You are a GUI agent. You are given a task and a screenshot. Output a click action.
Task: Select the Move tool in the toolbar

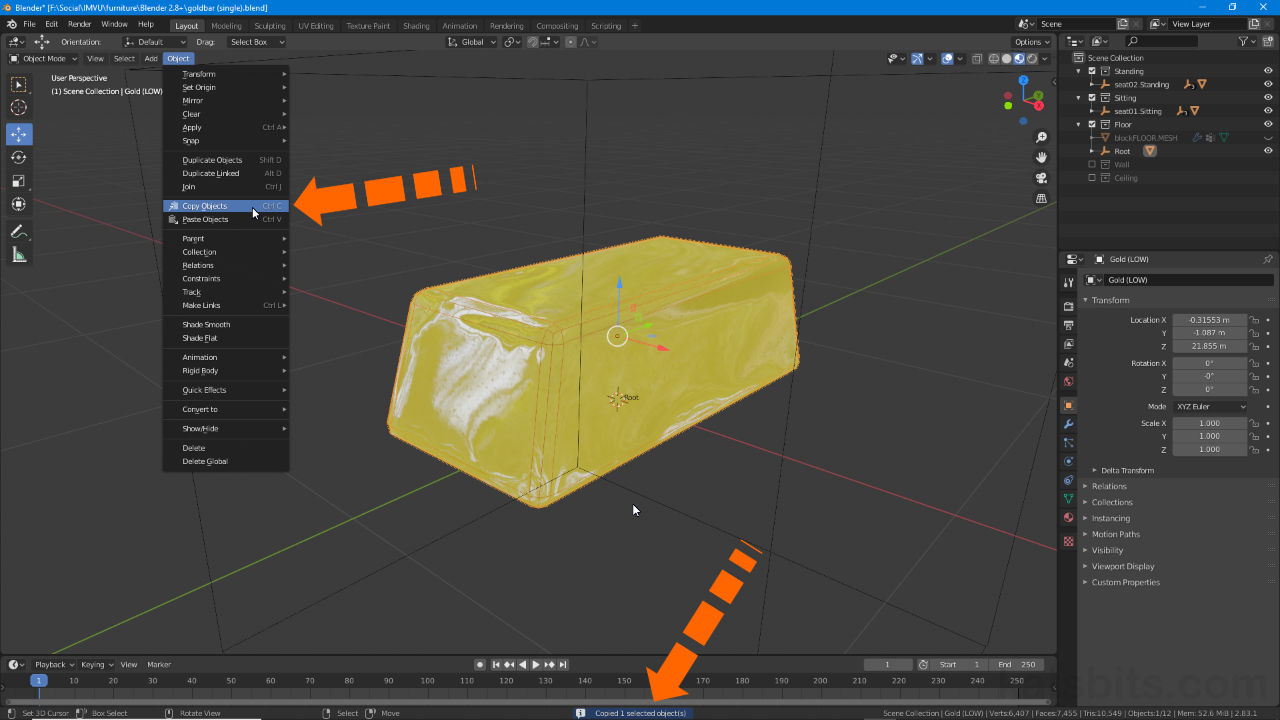(18, 134)
